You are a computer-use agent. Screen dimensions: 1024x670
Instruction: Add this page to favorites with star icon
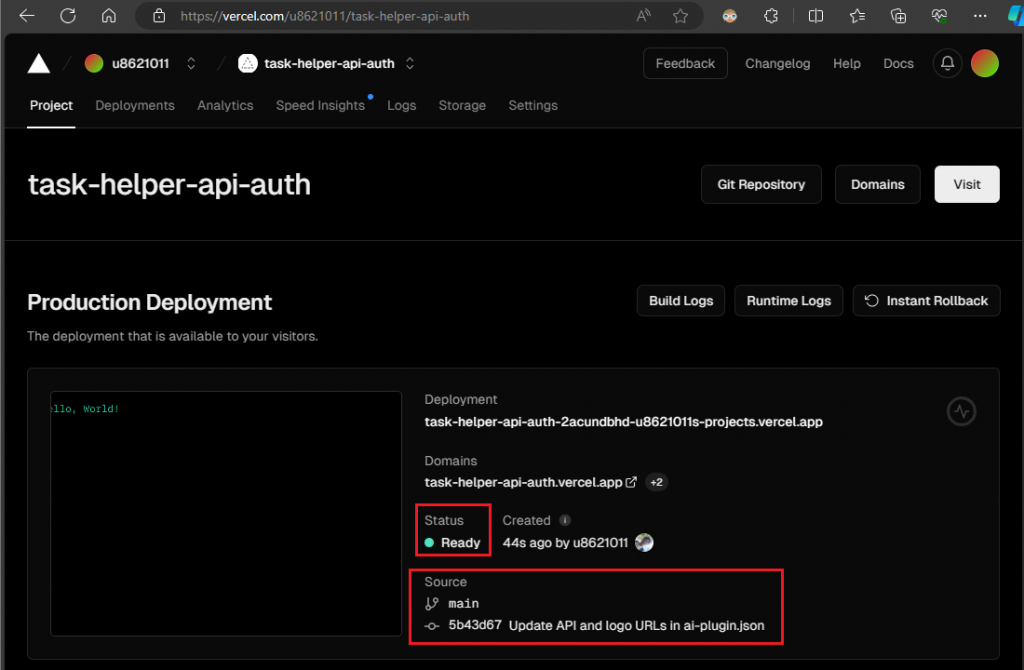(680, 16)
